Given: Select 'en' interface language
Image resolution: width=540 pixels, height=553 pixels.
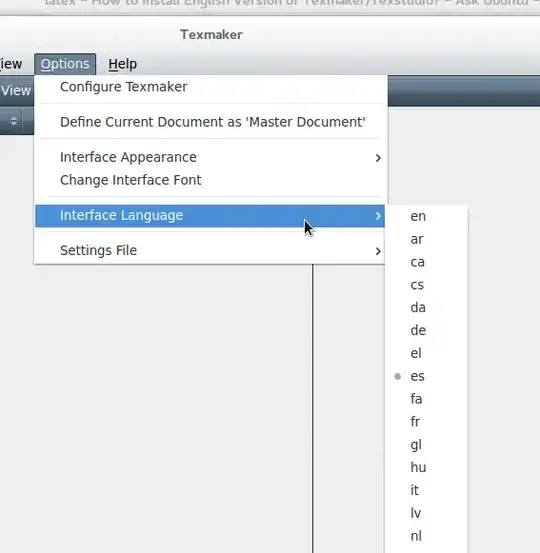Looking at the screenshot, I should [x=426, y=217].
